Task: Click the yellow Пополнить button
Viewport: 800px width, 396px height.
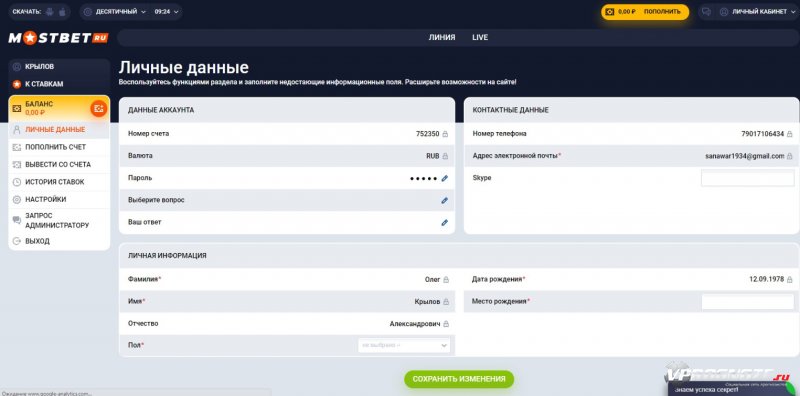Action: [x=662, y=12]
